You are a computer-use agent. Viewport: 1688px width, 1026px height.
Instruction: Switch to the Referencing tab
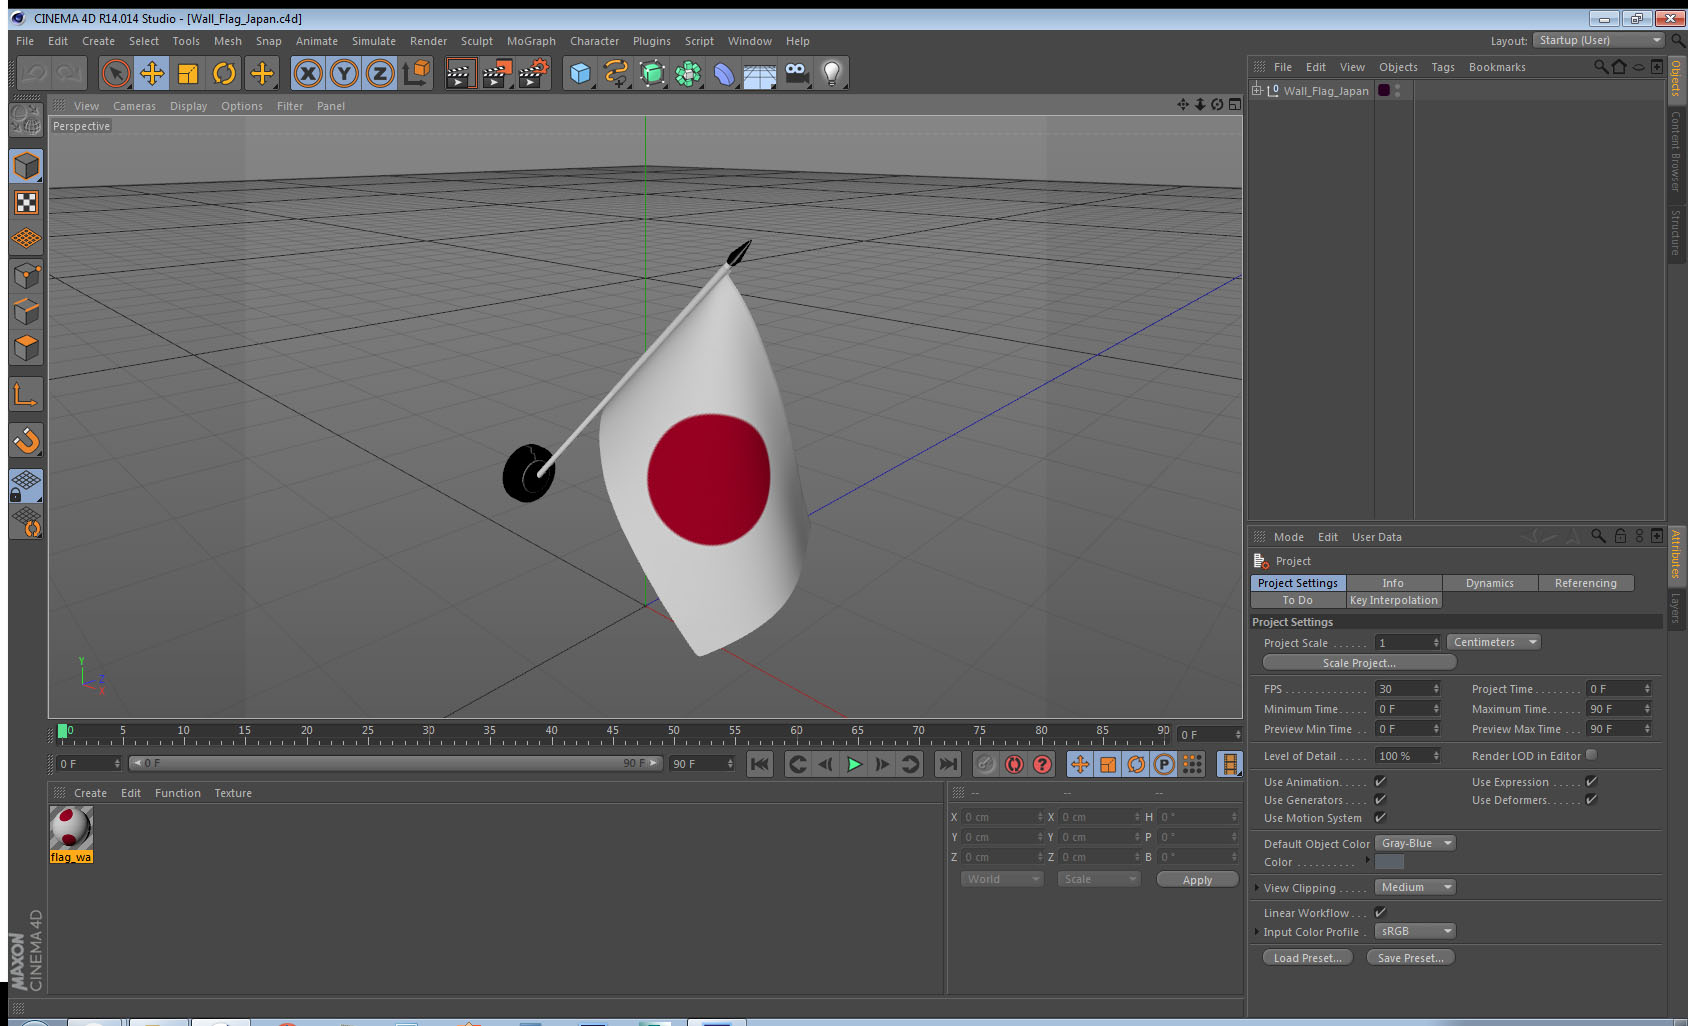(1586, 583)
